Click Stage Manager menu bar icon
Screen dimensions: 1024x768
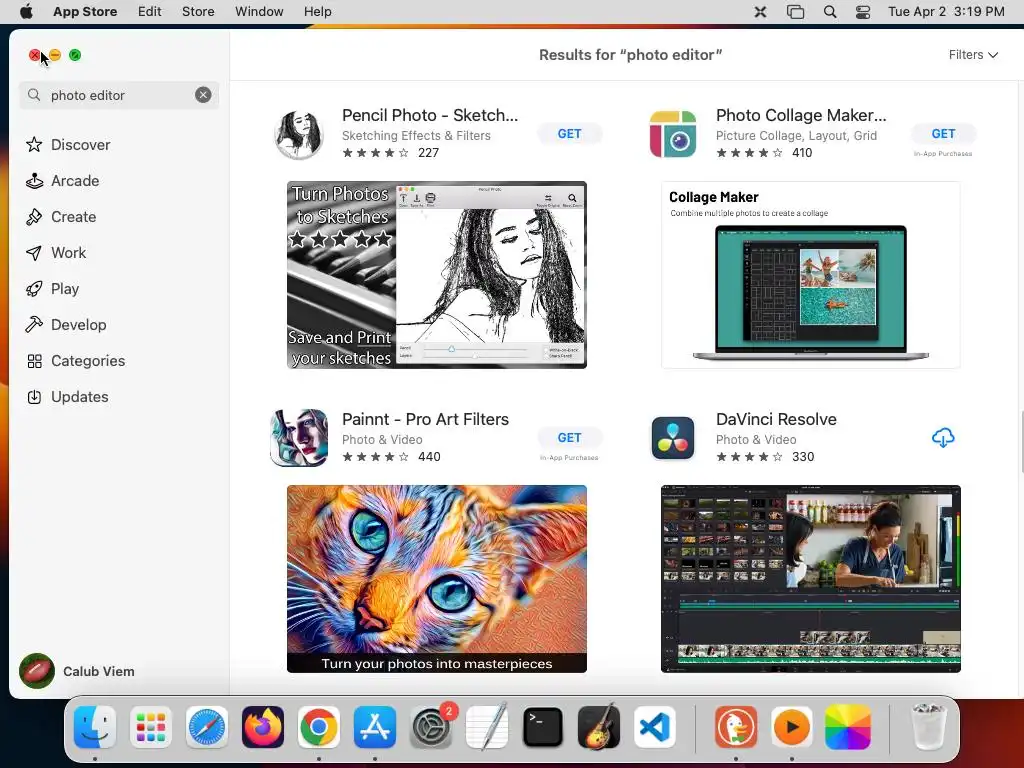tap(795, 12)
